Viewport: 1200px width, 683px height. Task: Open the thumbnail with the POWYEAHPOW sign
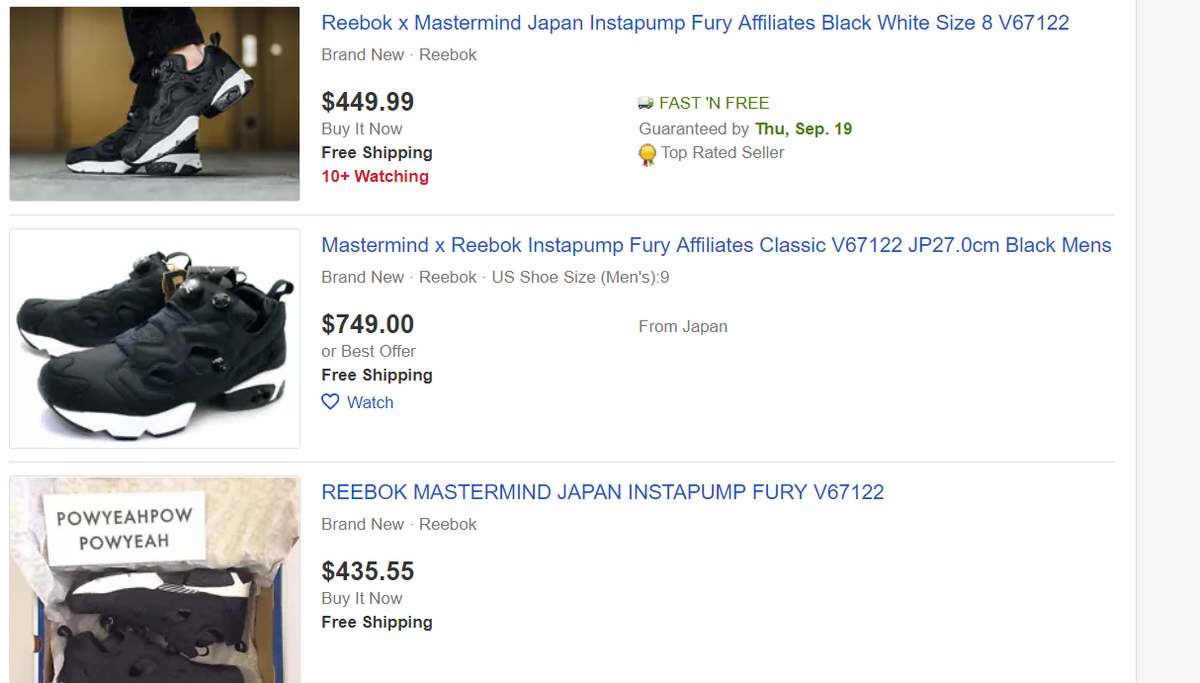pos(155,579)
